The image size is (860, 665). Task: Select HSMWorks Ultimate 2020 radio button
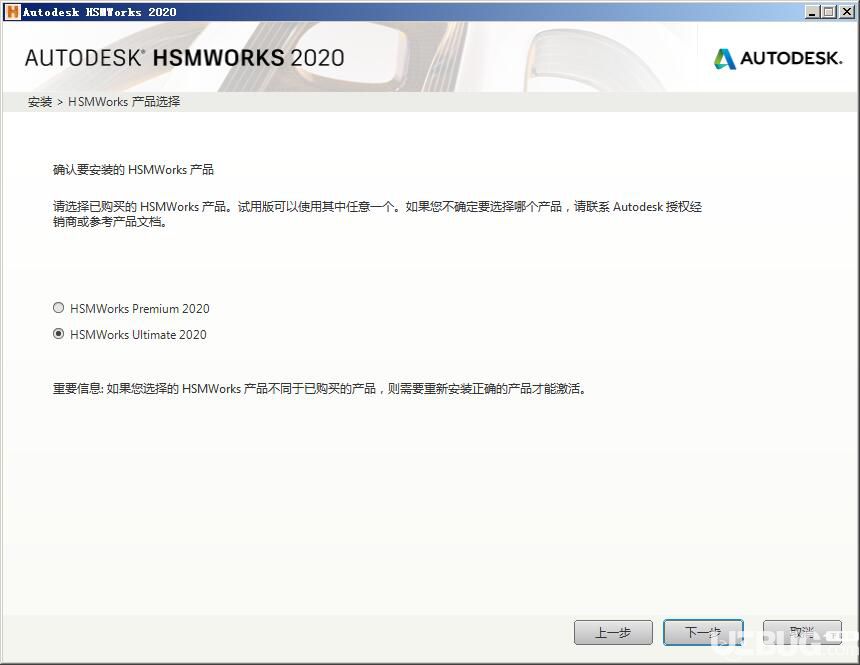(59, 334)
